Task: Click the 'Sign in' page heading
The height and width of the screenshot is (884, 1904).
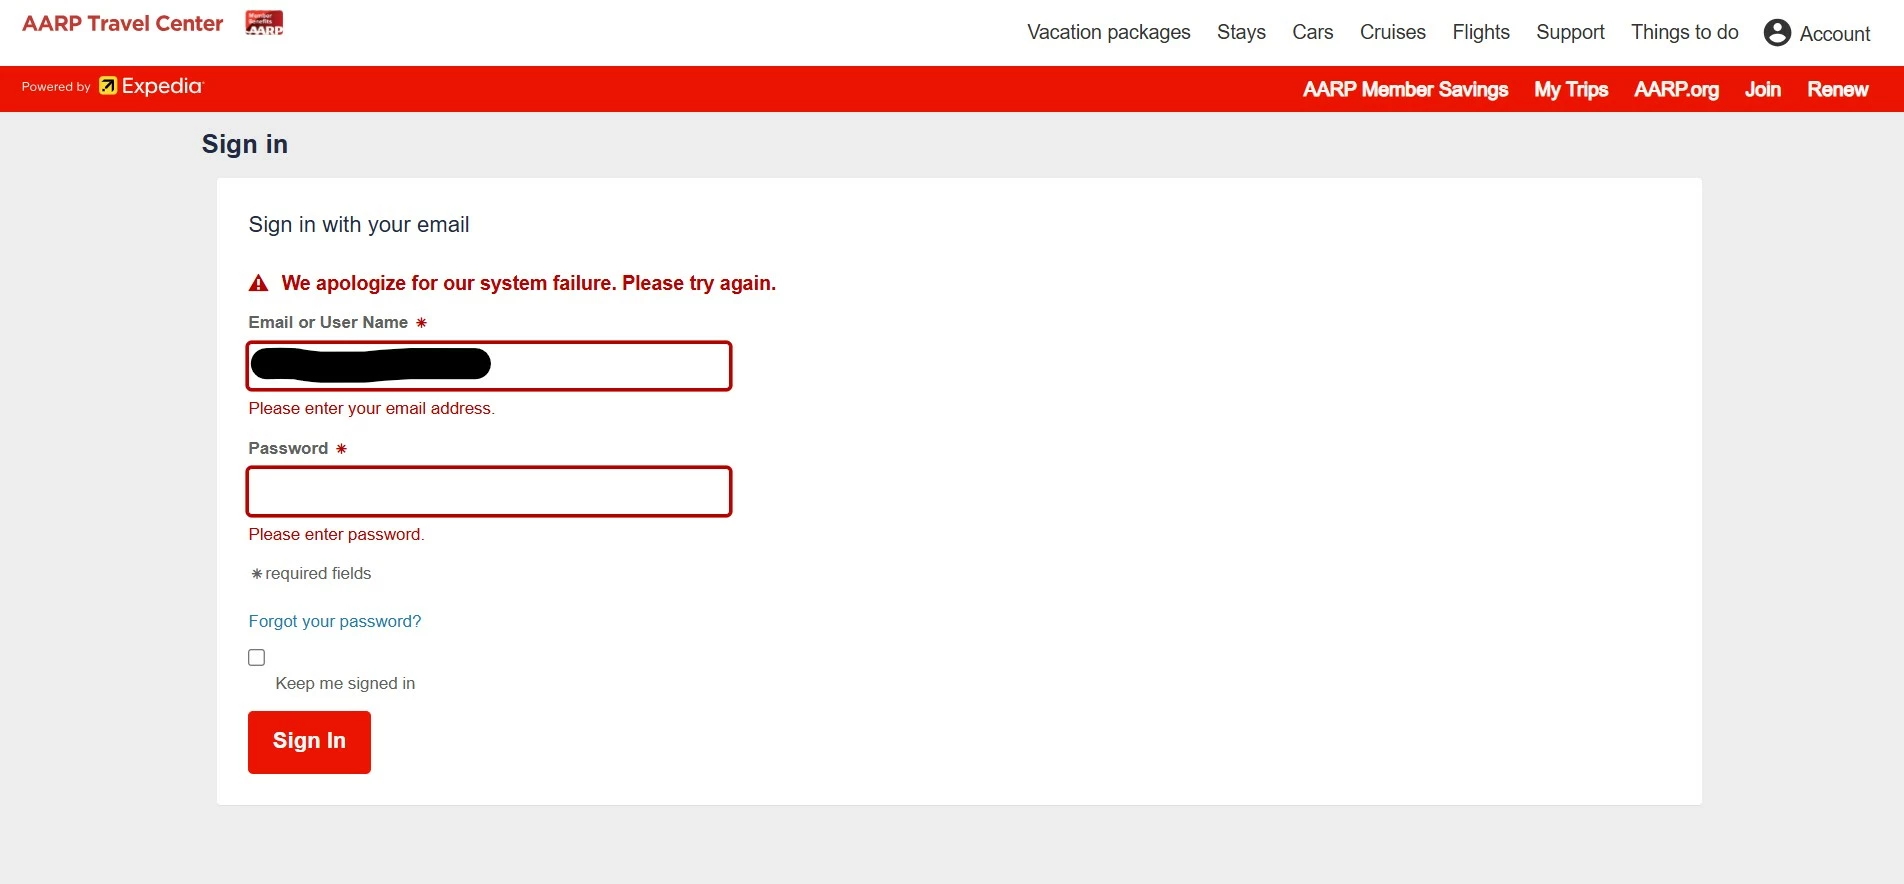Action: [x=245, y=144]
